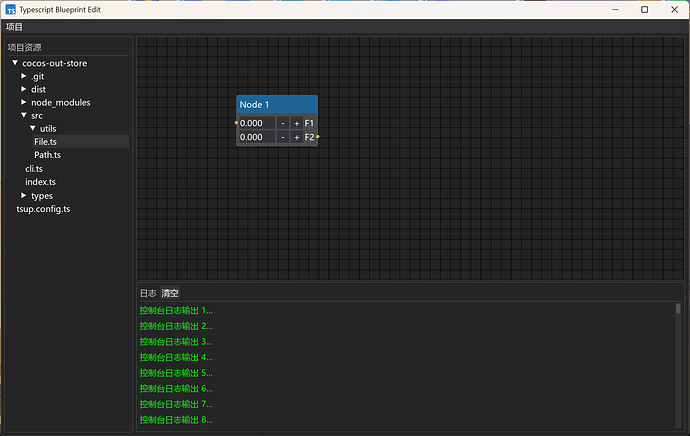Click the F2 output pin dot
This screenshot has height=436, width=690.
(318, 137)
